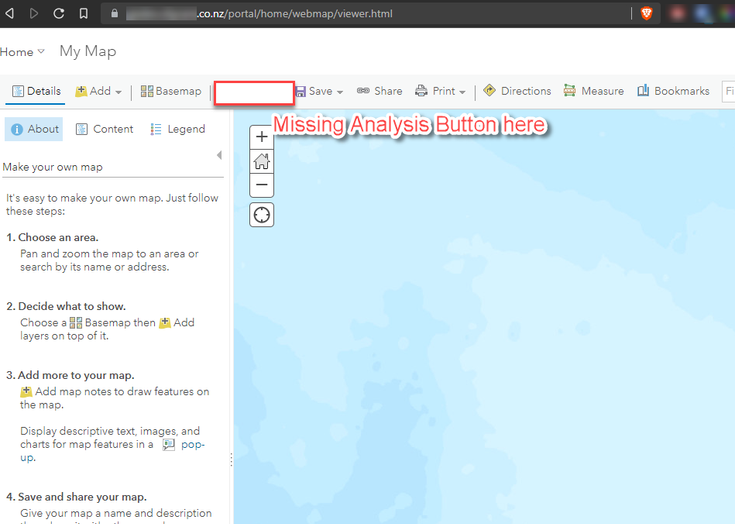Image resolution: width=735 pixels, height=524 pixels.
Task: Zoom in on the map with plus
Action: point(262,137)
